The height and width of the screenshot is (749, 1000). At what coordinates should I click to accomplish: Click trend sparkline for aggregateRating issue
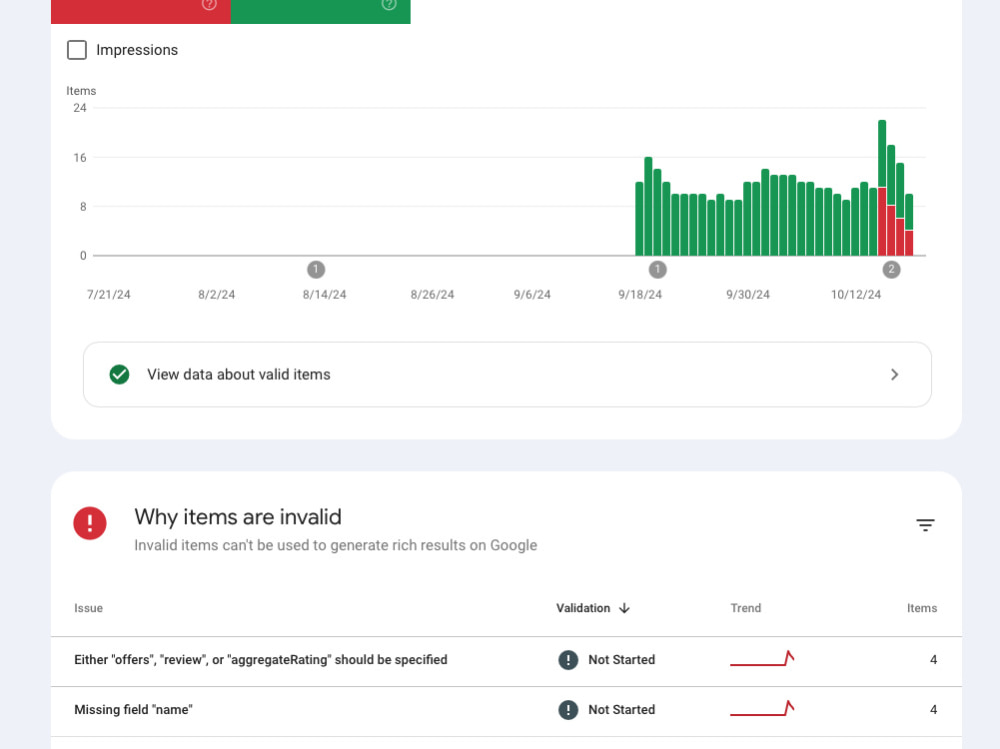(x=762, y=658)
